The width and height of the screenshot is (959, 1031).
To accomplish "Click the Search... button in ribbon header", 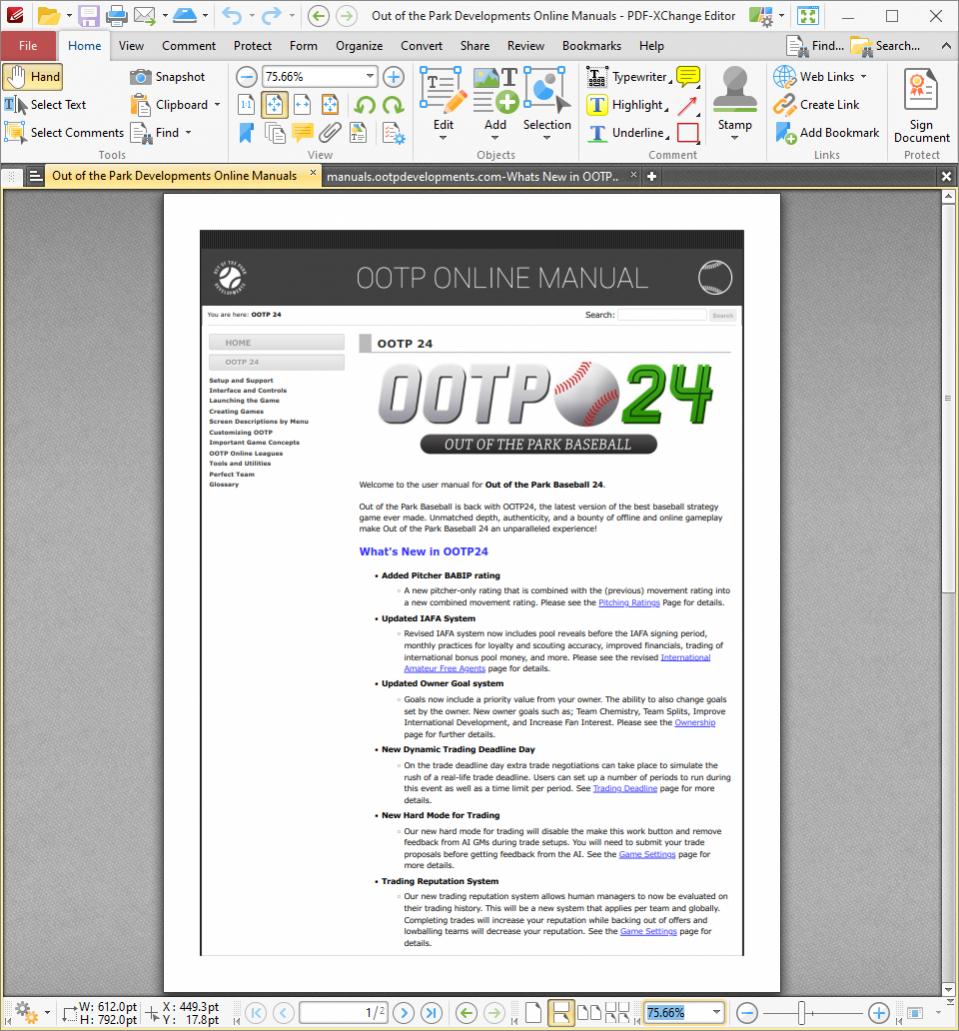I will [x=885, y=46].
